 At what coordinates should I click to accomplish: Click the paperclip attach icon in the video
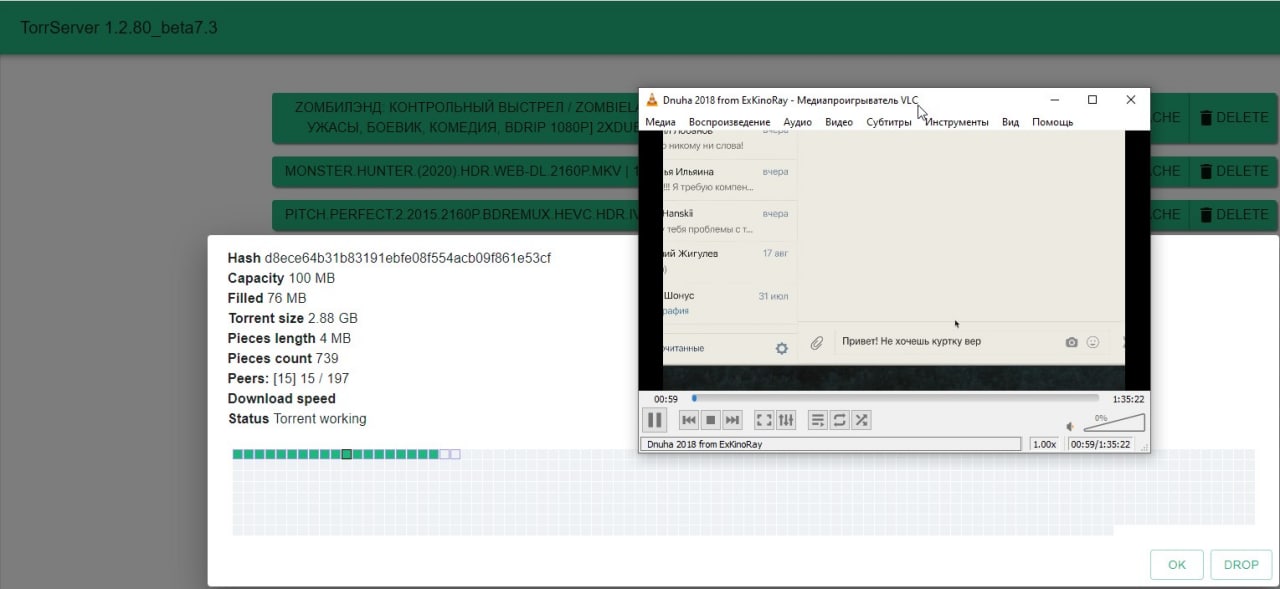[816, 343]
